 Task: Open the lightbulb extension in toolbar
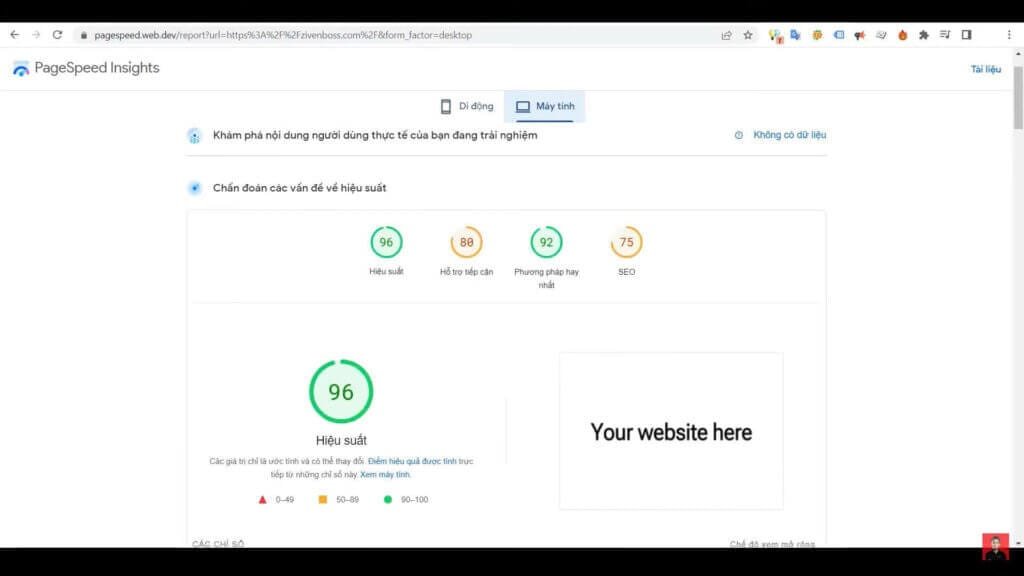[x=775, y=35]
